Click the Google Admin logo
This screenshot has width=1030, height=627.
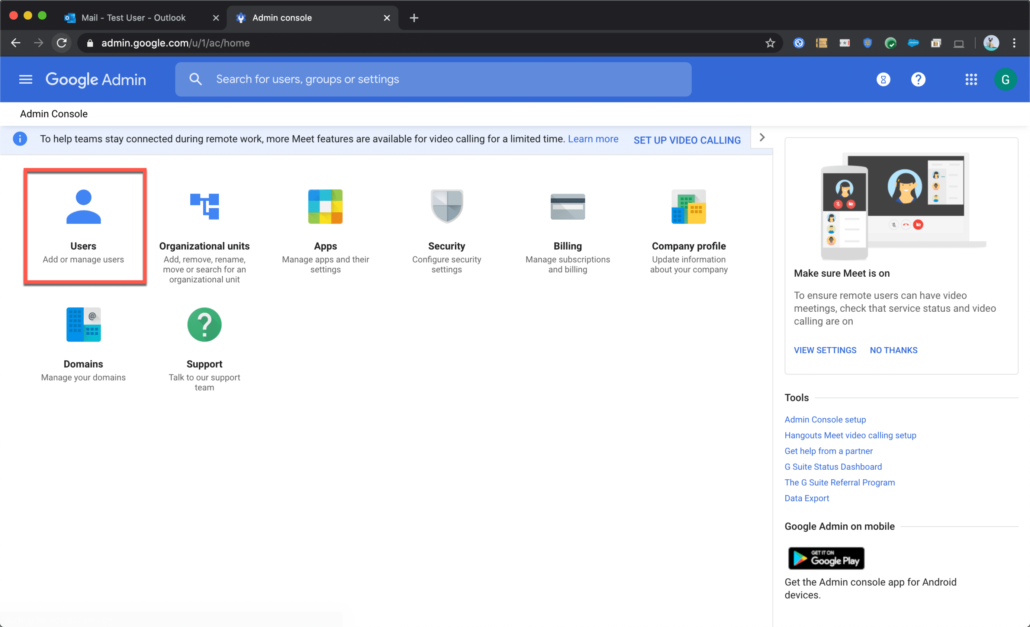[x=96, y=79]
